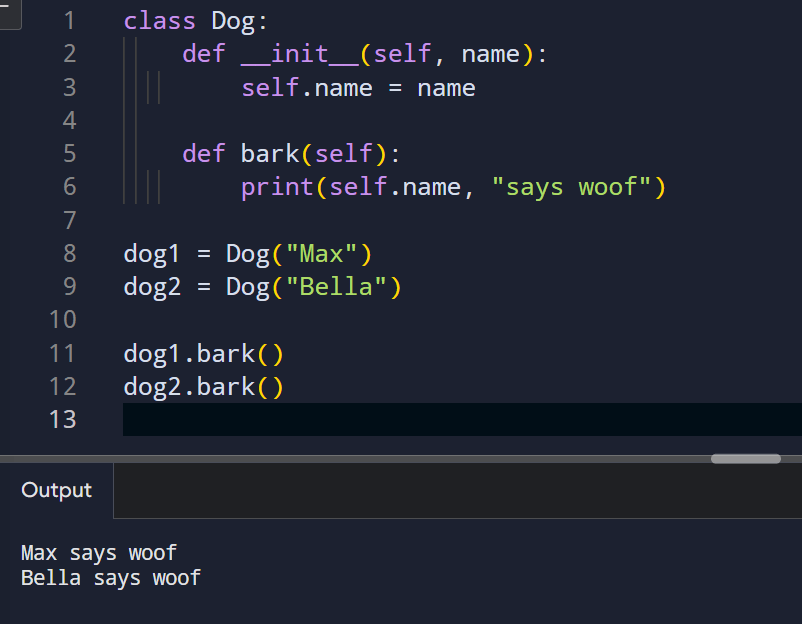Screen dimensions: 802x624
Task: Click the "says woof" string in print
Action: tap(577, 186)
